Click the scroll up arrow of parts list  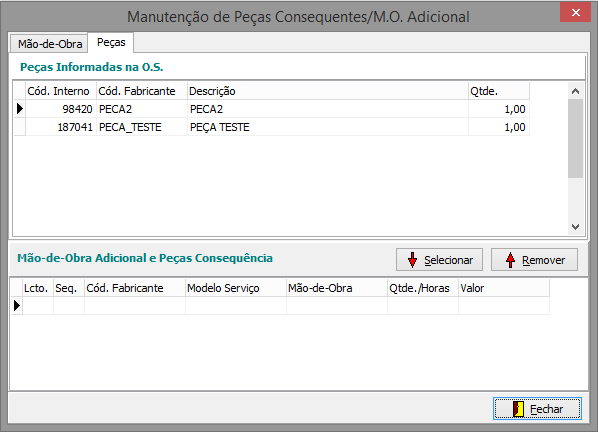(575, 91)
